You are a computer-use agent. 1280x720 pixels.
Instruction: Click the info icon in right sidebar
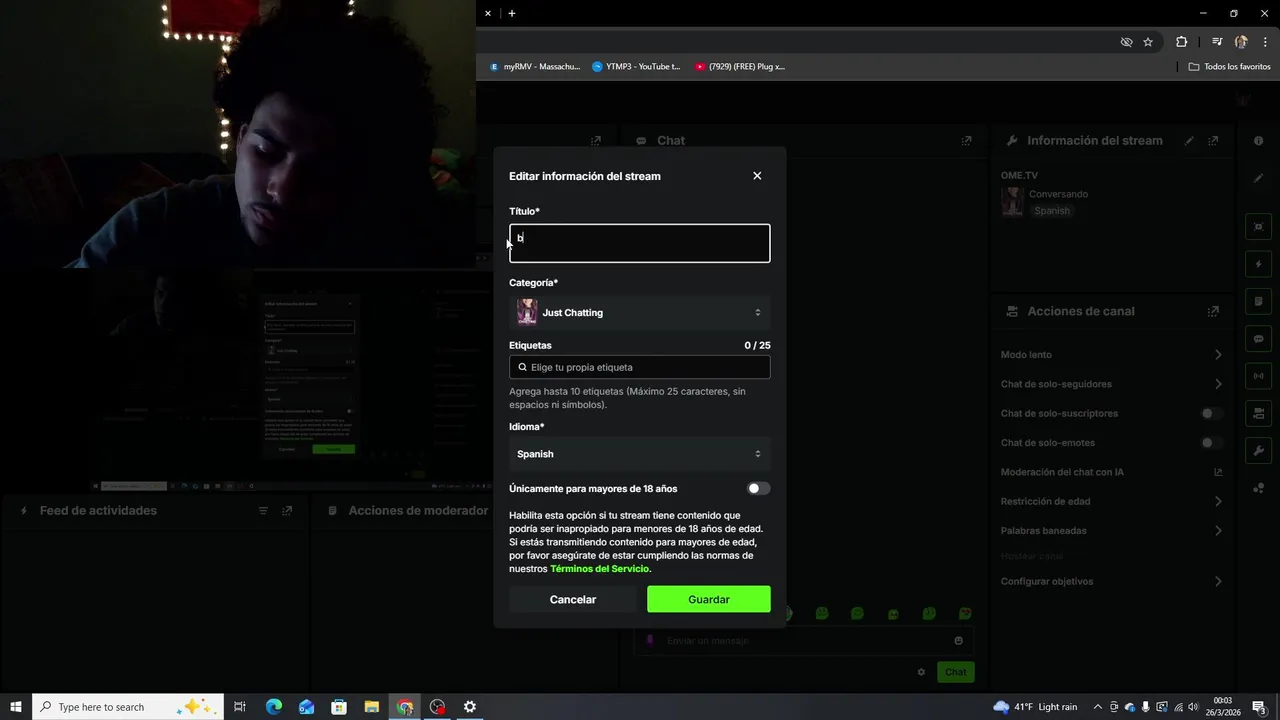[1259, 141]
